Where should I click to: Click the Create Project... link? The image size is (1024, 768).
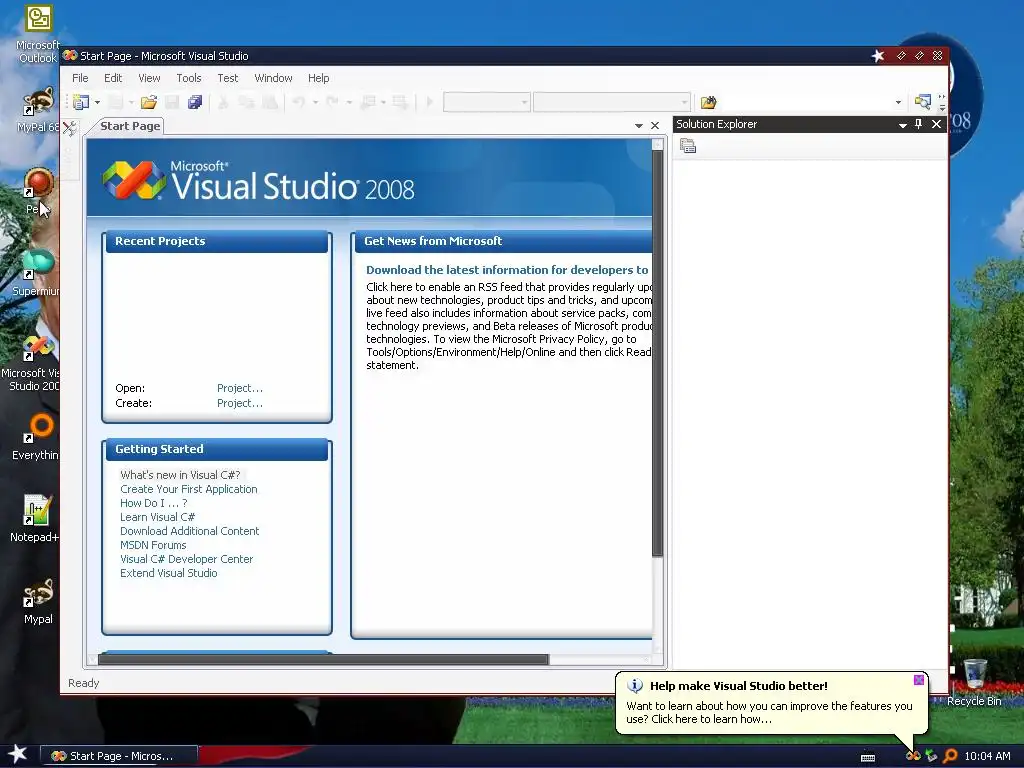click(x=240, y=403)
